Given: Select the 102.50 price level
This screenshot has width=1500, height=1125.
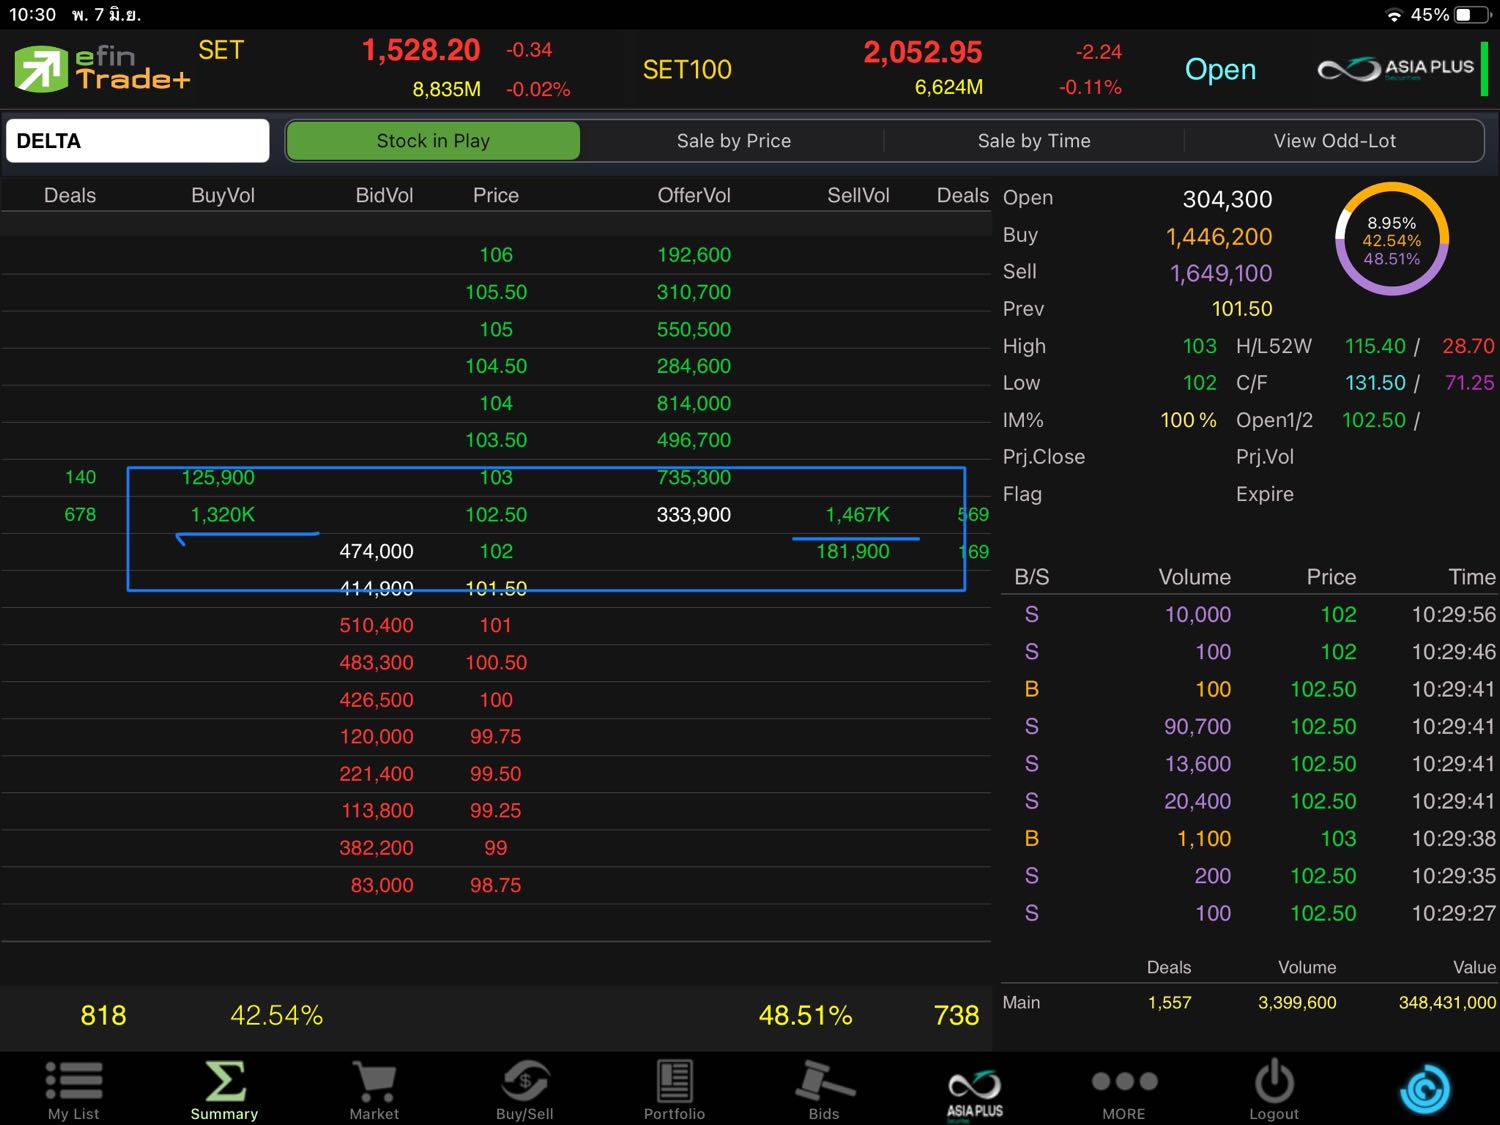Looking at the screenshot, I should coord(496,514).
